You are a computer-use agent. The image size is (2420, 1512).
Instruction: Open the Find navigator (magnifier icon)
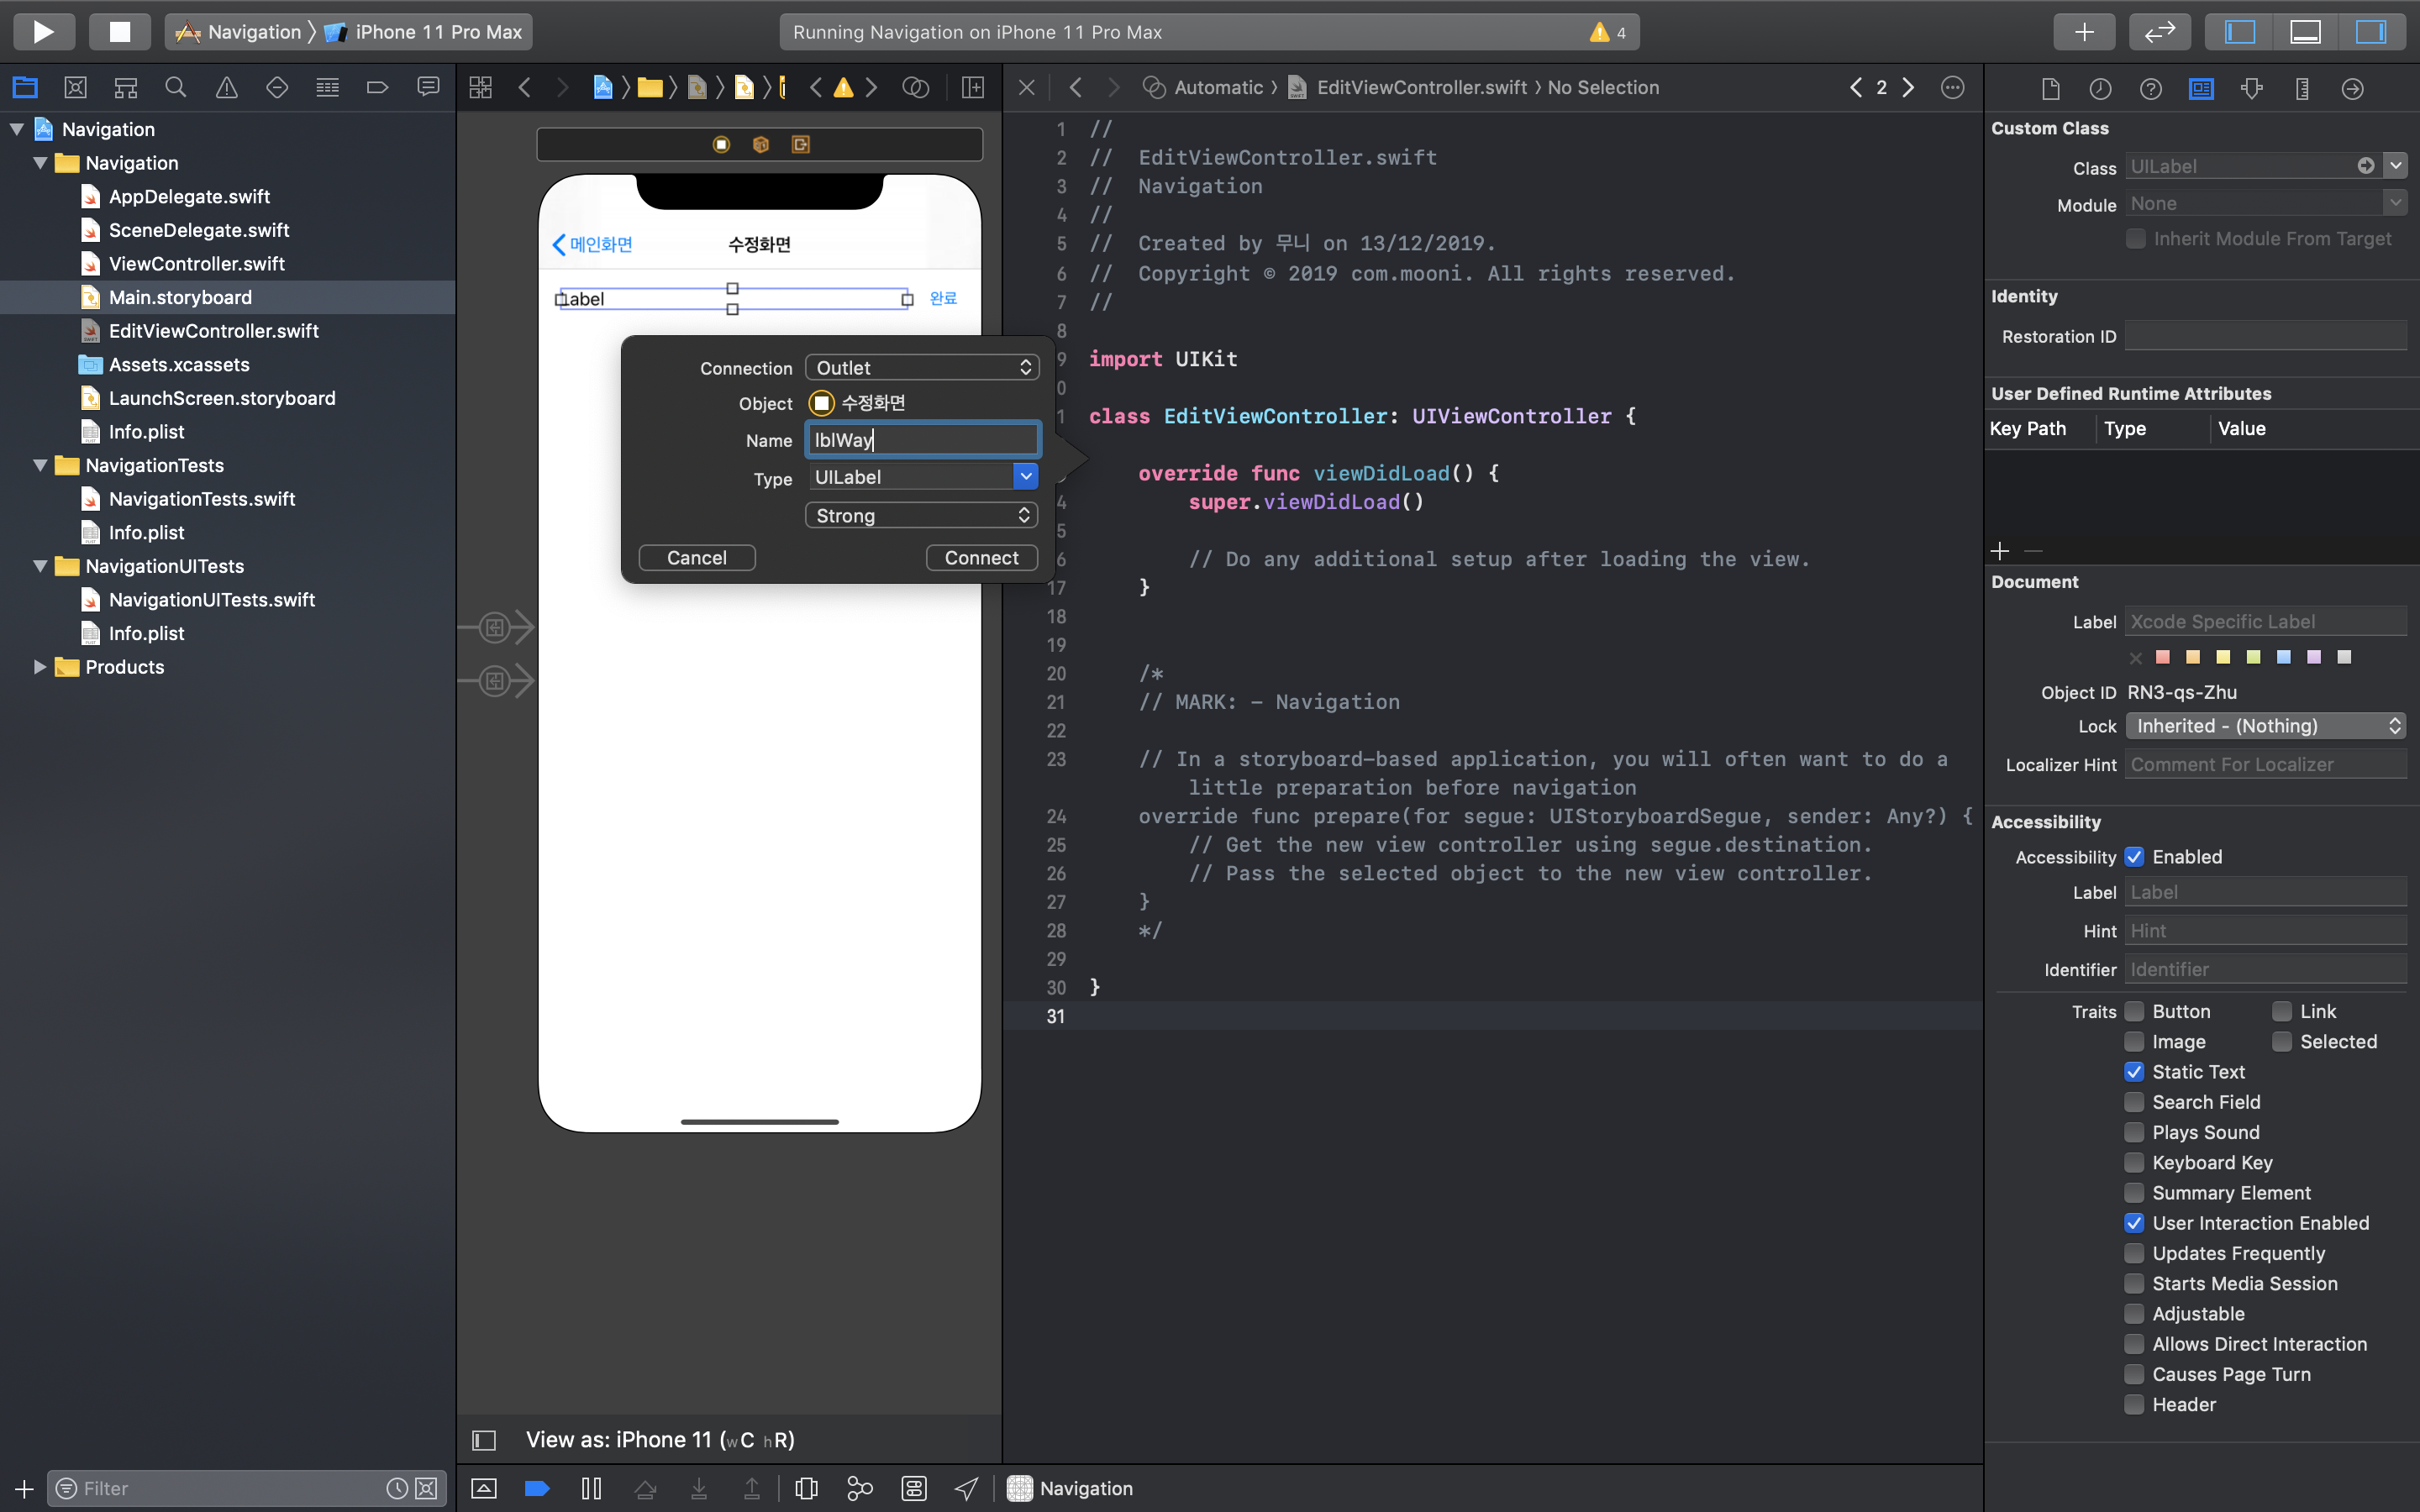(x=176, y=88)
